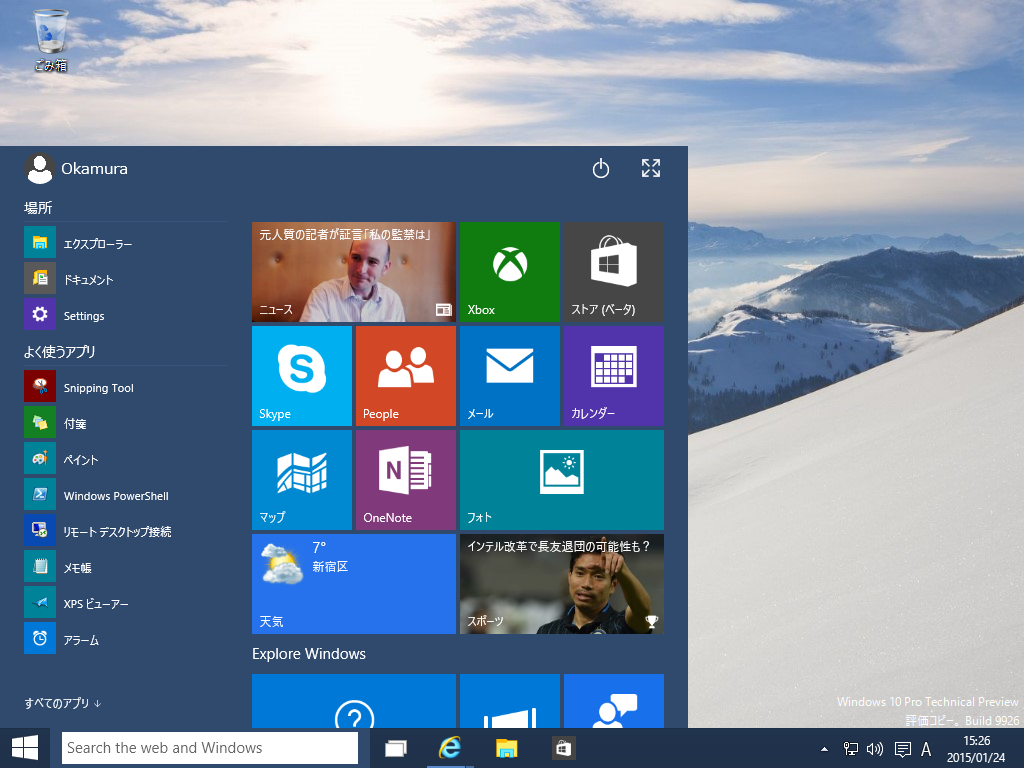Open エクスプローラー from the places list
This screenshot has width=1024, height=768.
coord(125,243)
